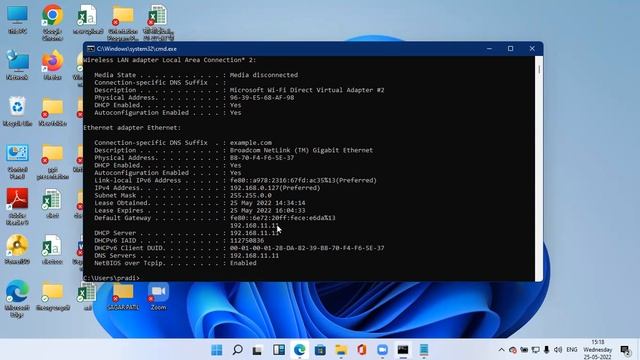Click the Command Prompt vertical scrollbar
This screenshot has height=360, width=640.
point(539,168)
